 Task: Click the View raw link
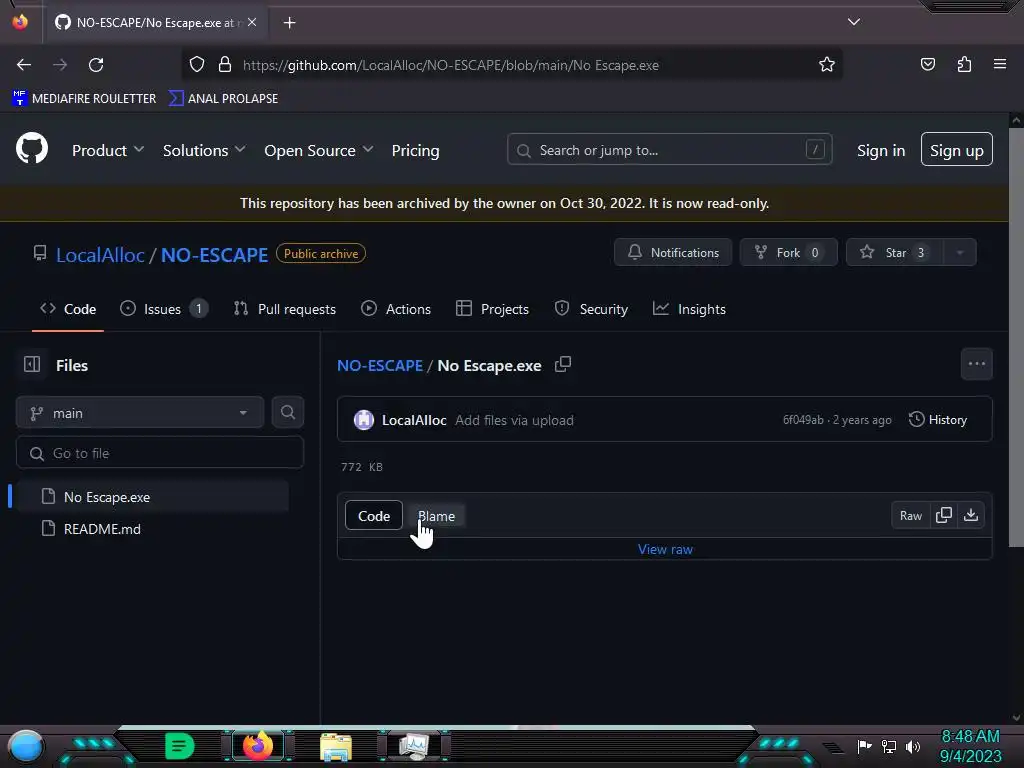tap(665, 549)
